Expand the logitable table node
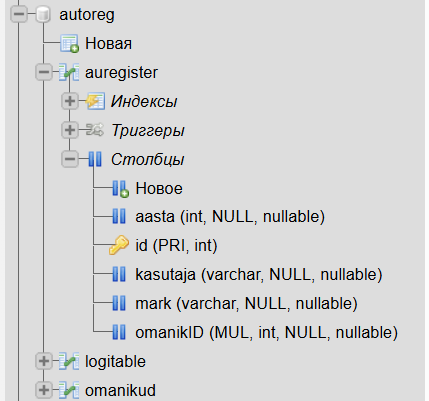This screenshot has width=429, height=401. [x=44, y=361]
